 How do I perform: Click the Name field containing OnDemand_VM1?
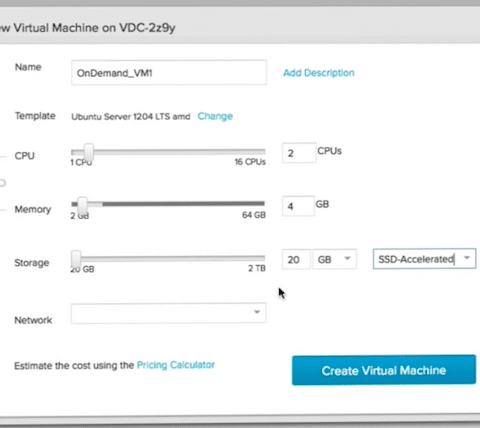pyautogui.click(x=169, y=73)
